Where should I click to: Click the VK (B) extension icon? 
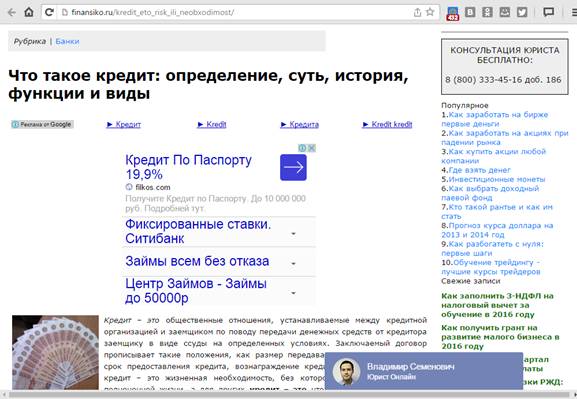[x=470, y=13]
